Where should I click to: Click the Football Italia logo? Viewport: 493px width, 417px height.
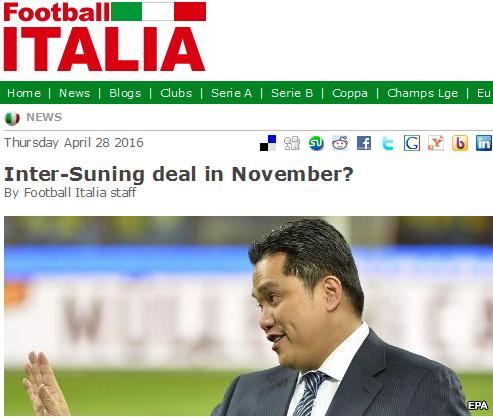tap(104, 36)
